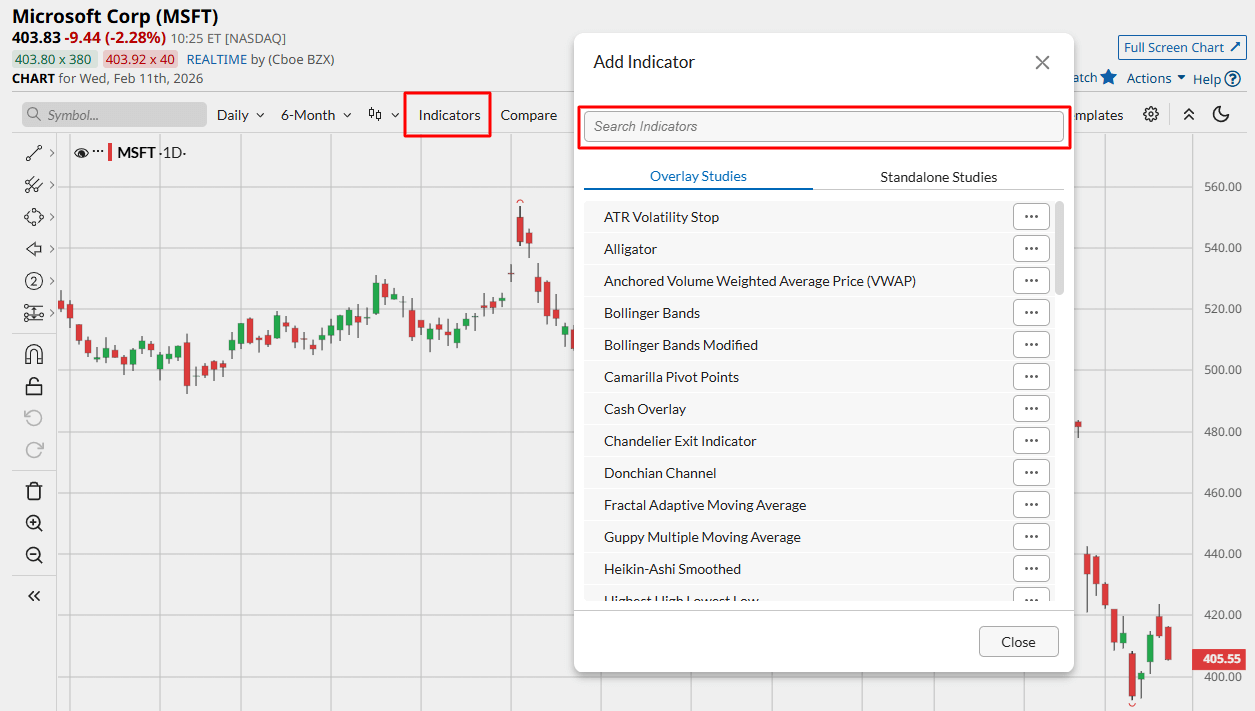
Task: Open options for Bollinger Bands indicator
Action: tap(1031, 312)
